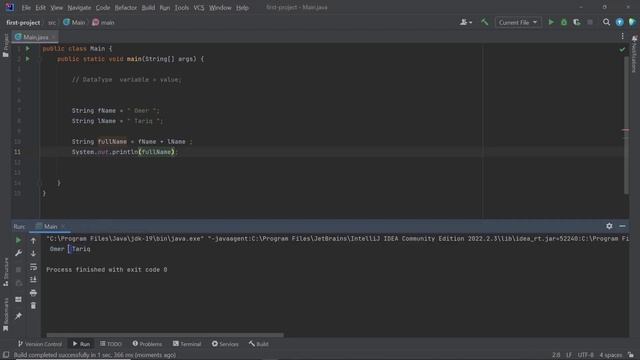Open the Run tool window button in the bottom bar

(x=81, y=344)
